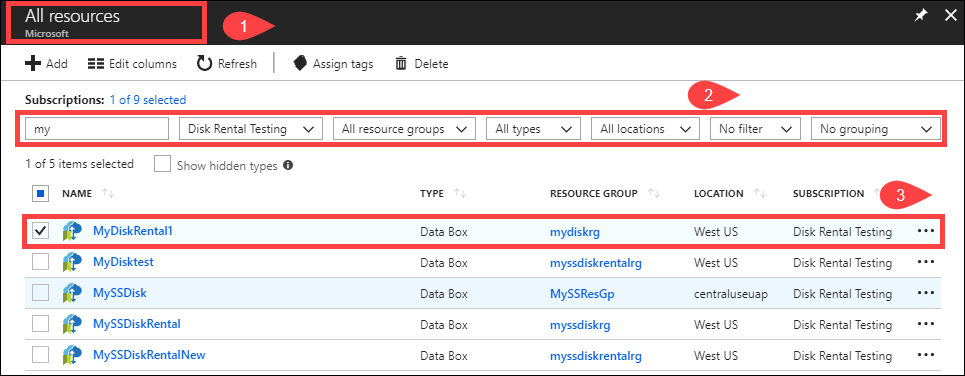Expand the Disk Rental Testing dropdown
The width and height of the screenshot is (965, 376).
250,129
